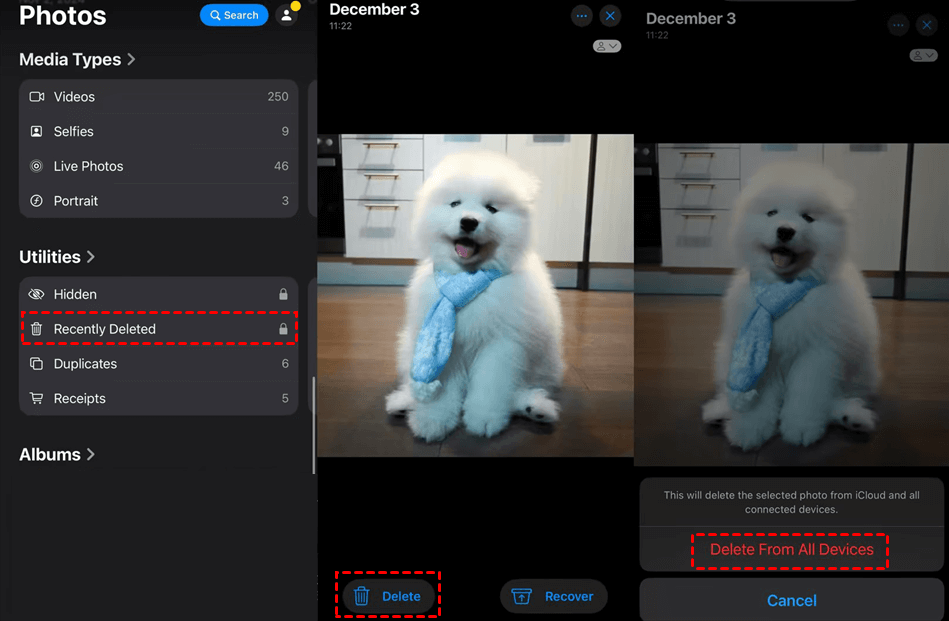
Task: Confirm Delete From All Devices
Action: (792, 550)
